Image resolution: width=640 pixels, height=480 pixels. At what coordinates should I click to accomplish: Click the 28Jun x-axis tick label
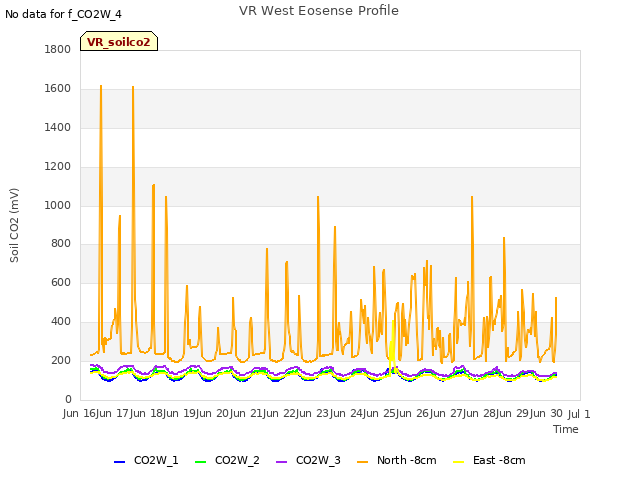497,413
